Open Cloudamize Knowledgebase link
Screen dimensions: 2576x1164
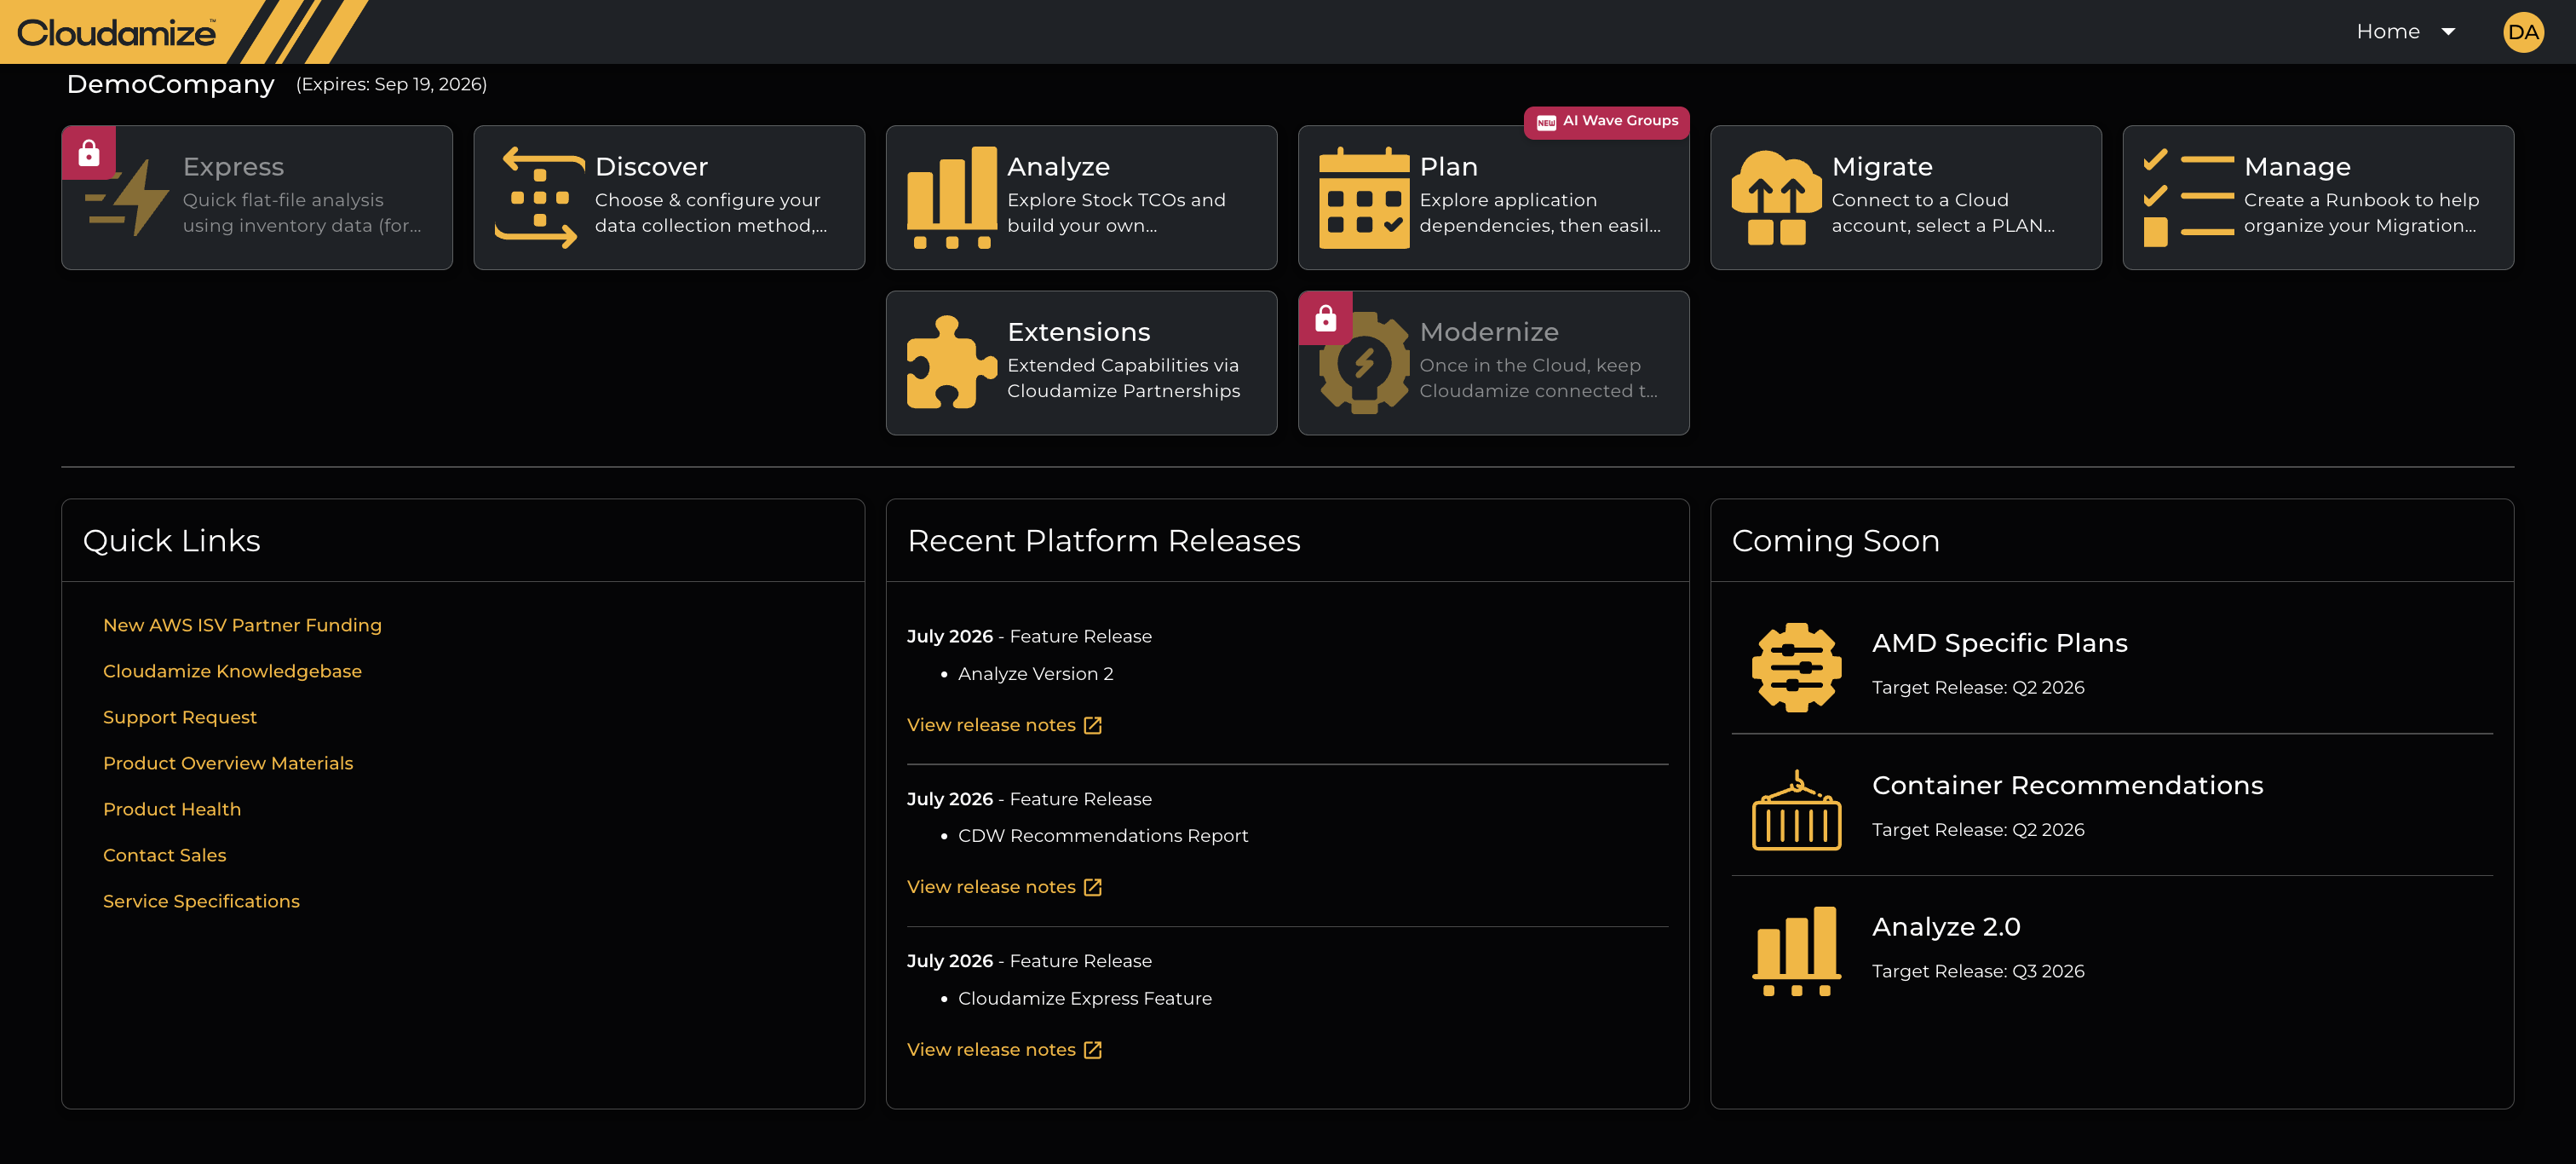point(232,672)
